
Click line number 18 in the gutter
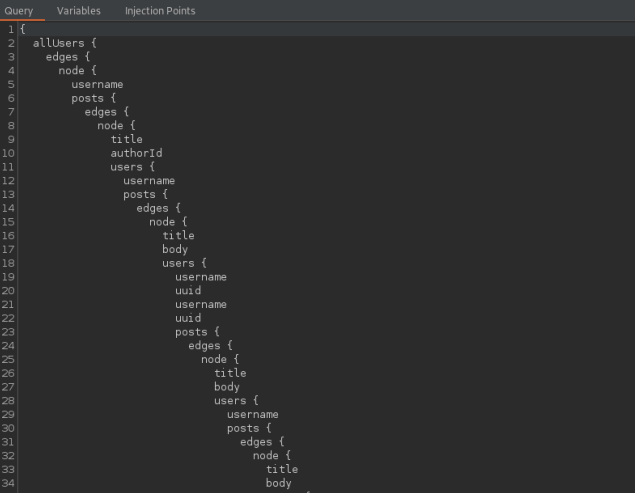8,263
